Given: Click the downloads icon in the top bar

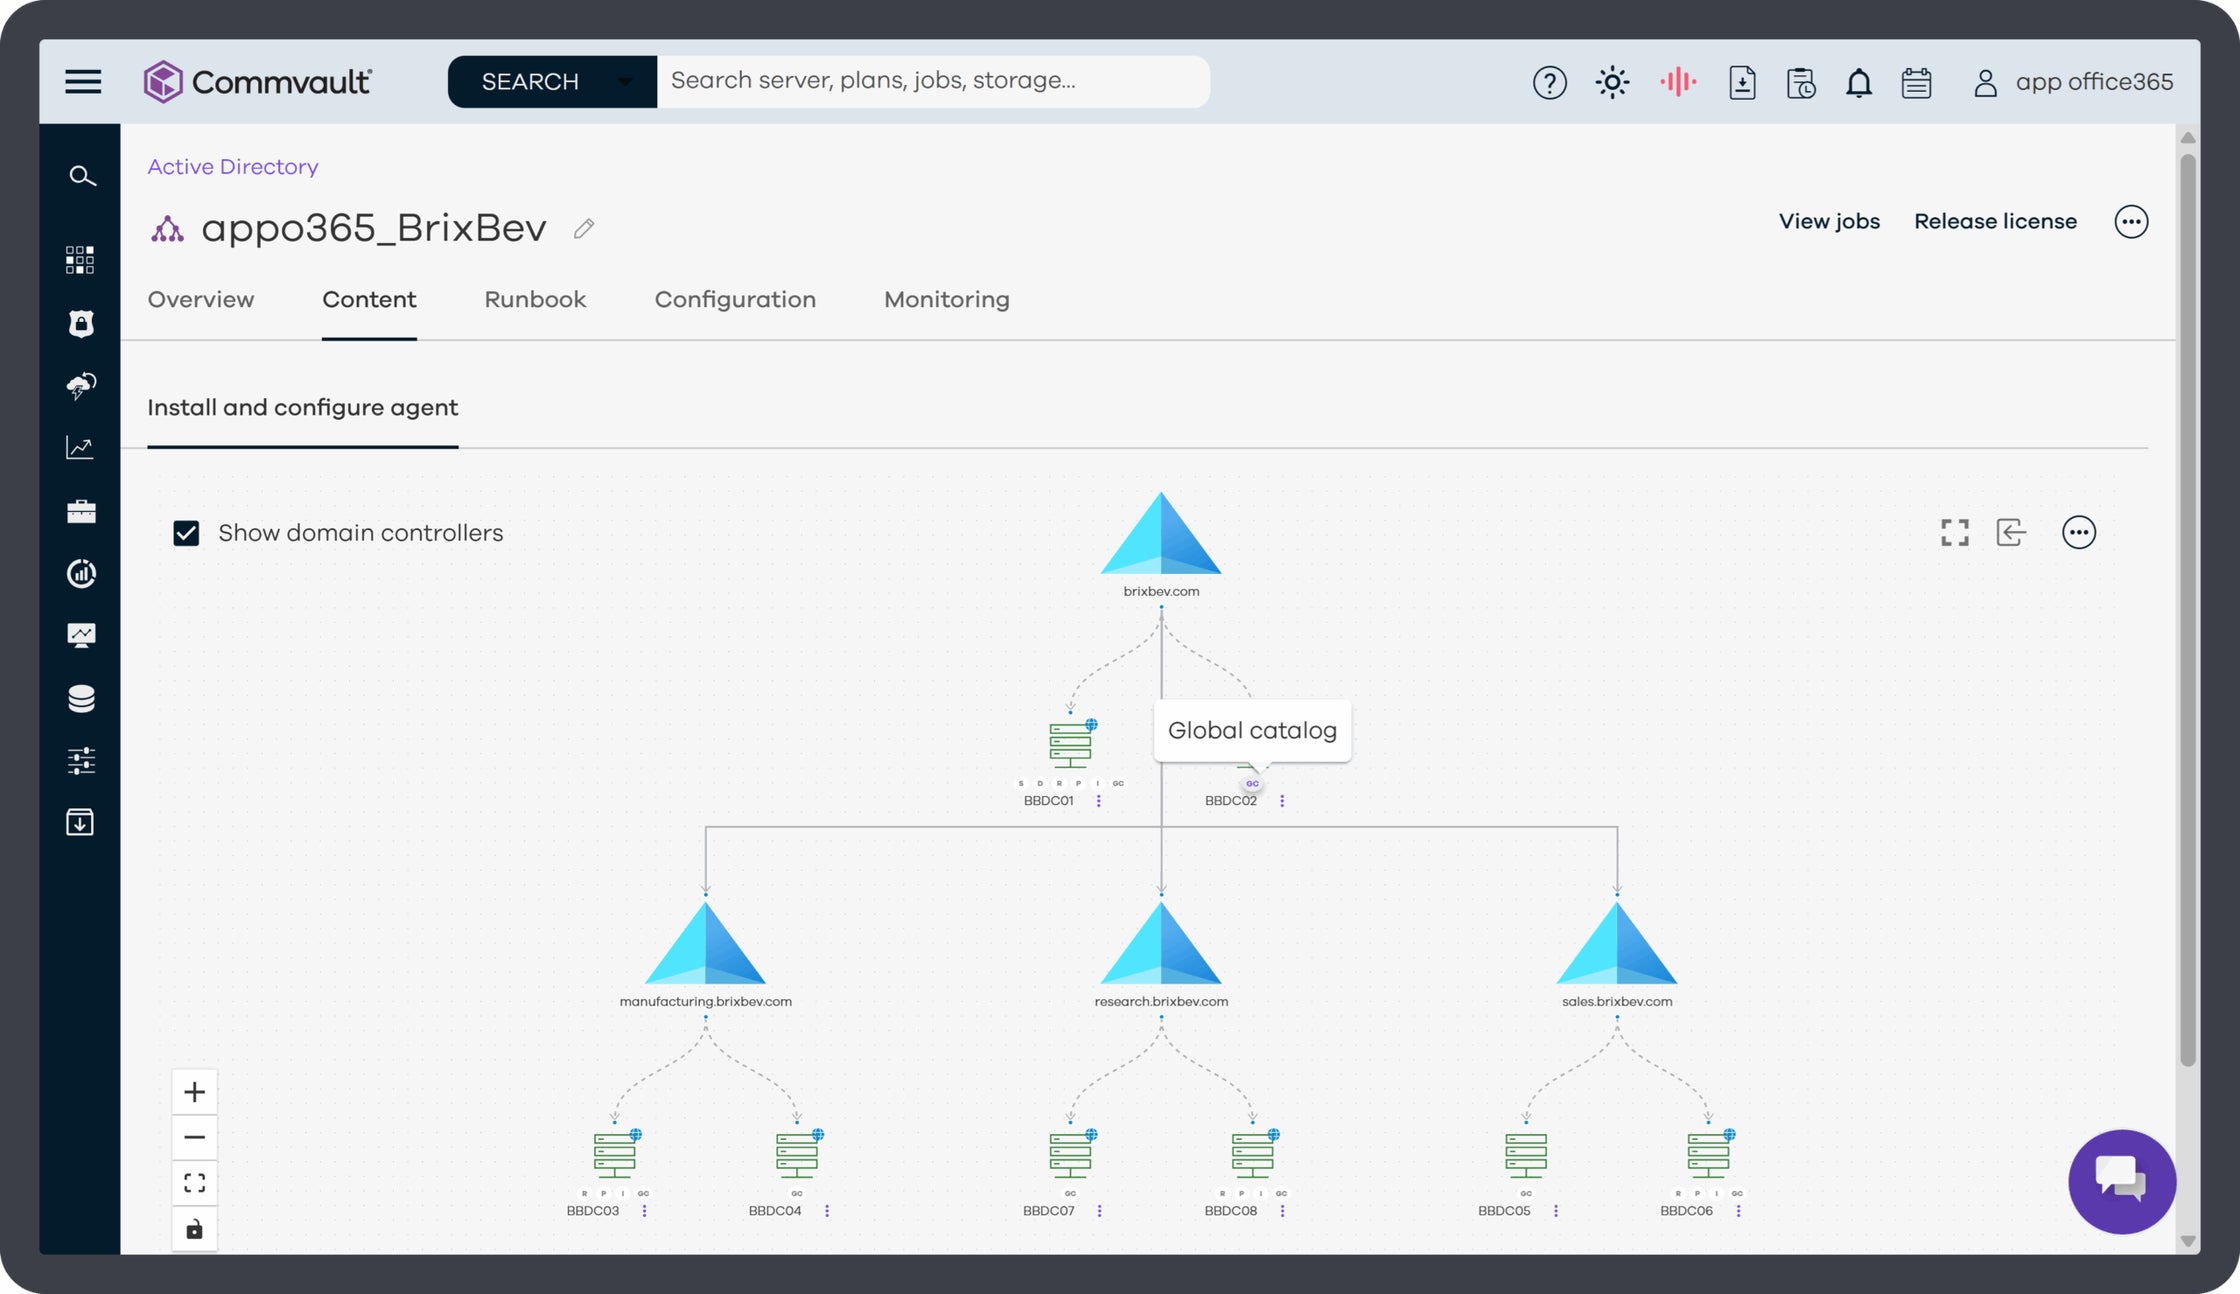Looking at the screenshot, I should 1742,82.
